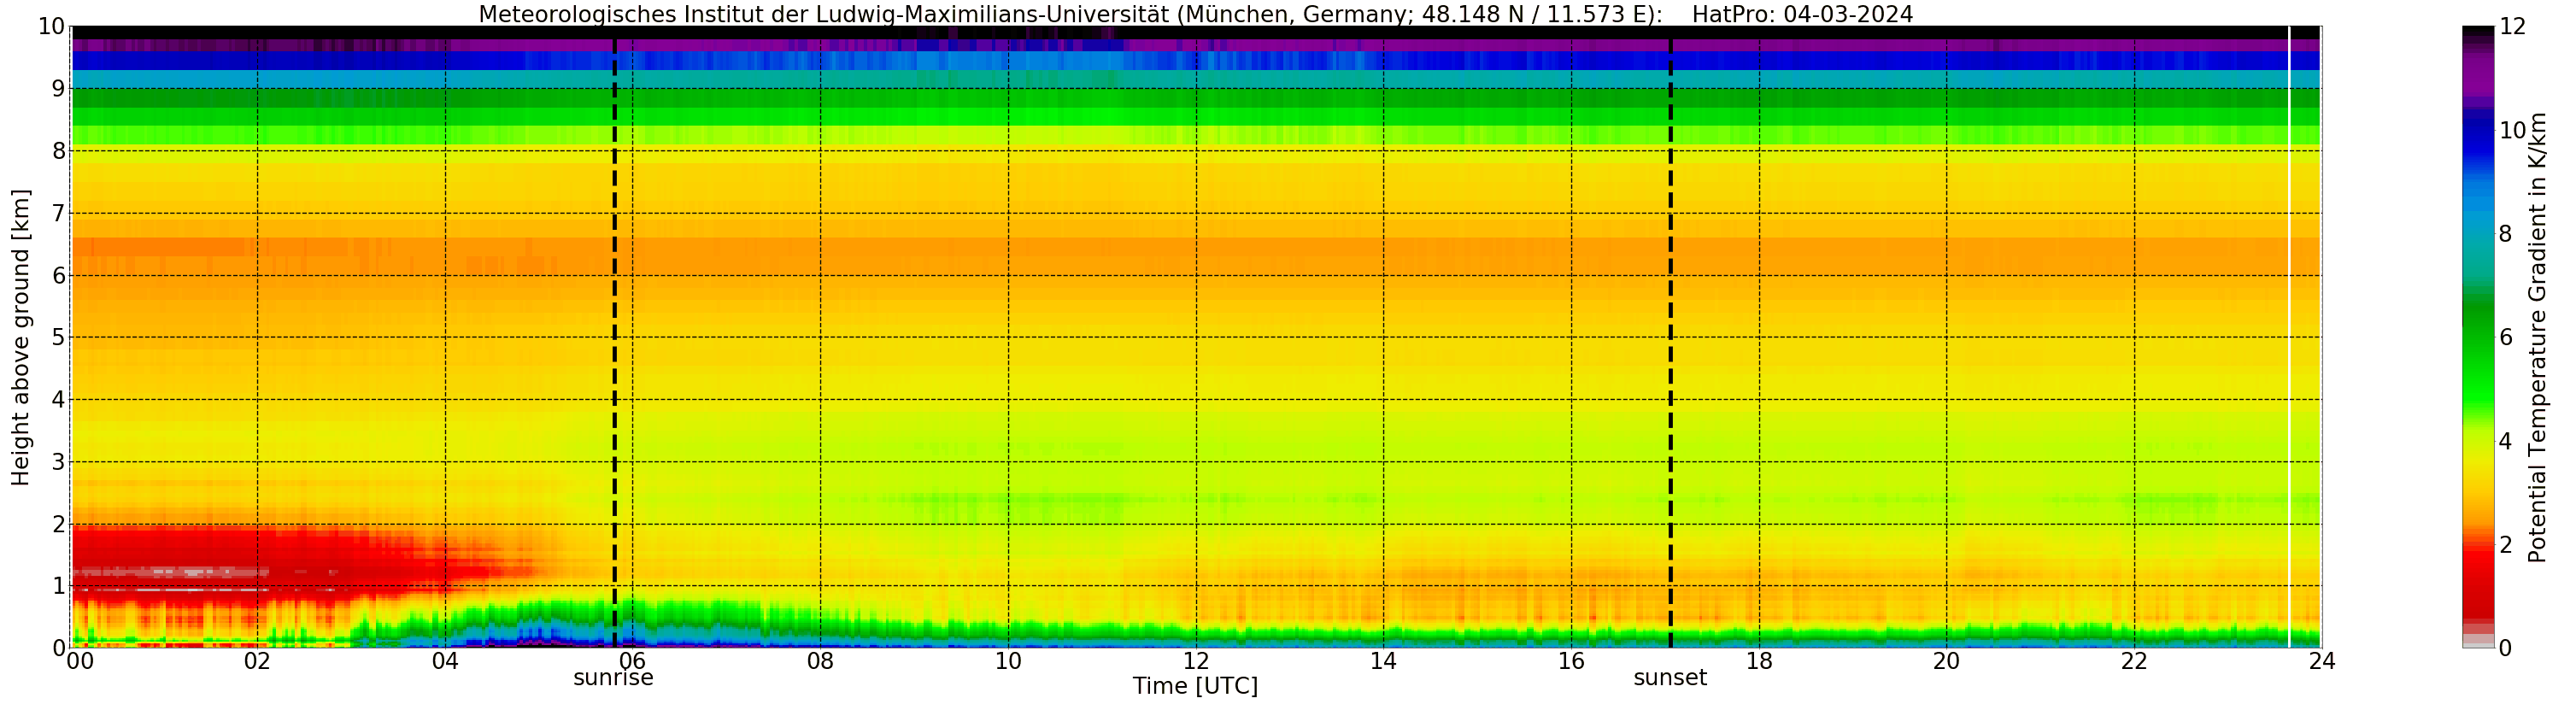
Task: Click the black top band of the plot
Action: point(1195,33)
